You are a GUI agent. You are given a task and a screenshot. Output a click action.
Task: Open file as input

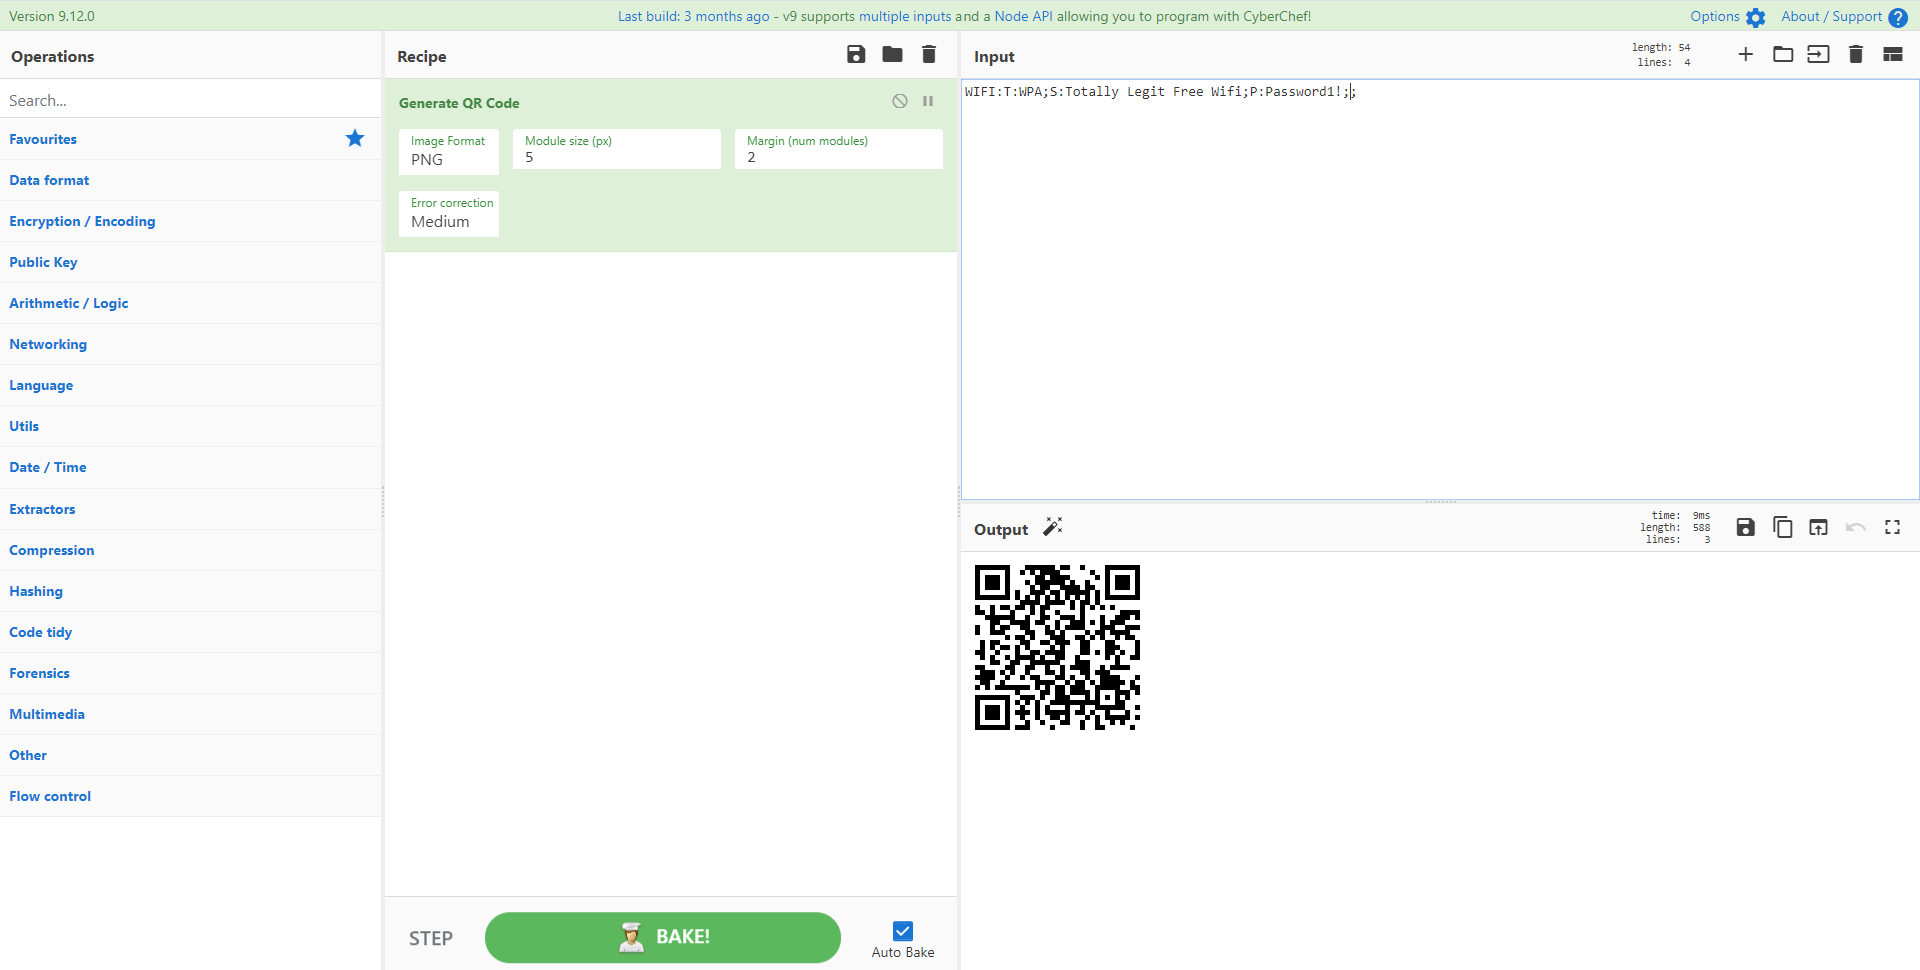pos(1819,54)
